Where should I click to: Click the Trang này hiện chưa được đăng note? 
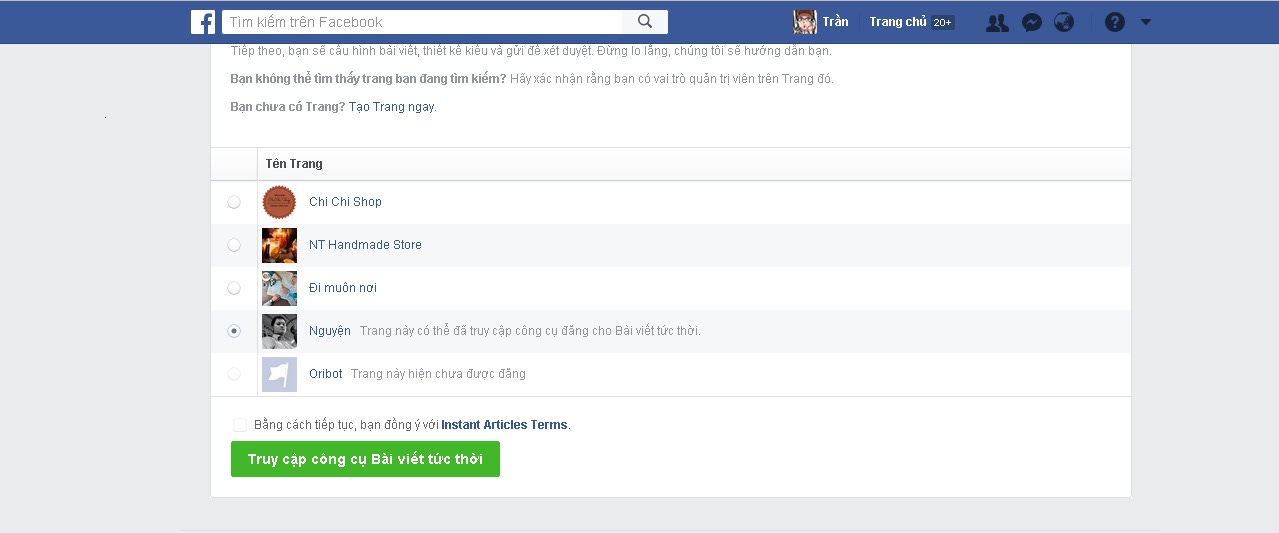[438, 374]
